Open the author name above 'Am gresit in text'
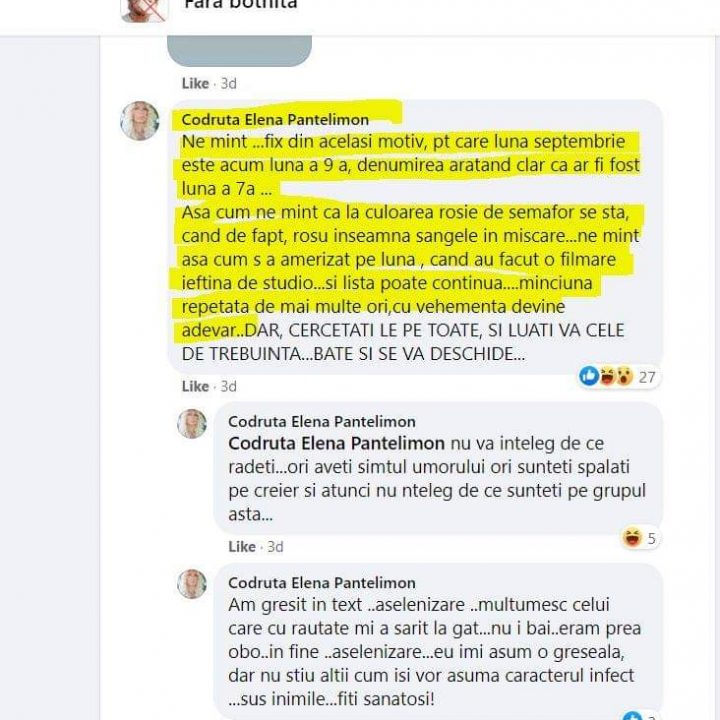The width and height of the screenshot is (720, 720). (322, 583)
